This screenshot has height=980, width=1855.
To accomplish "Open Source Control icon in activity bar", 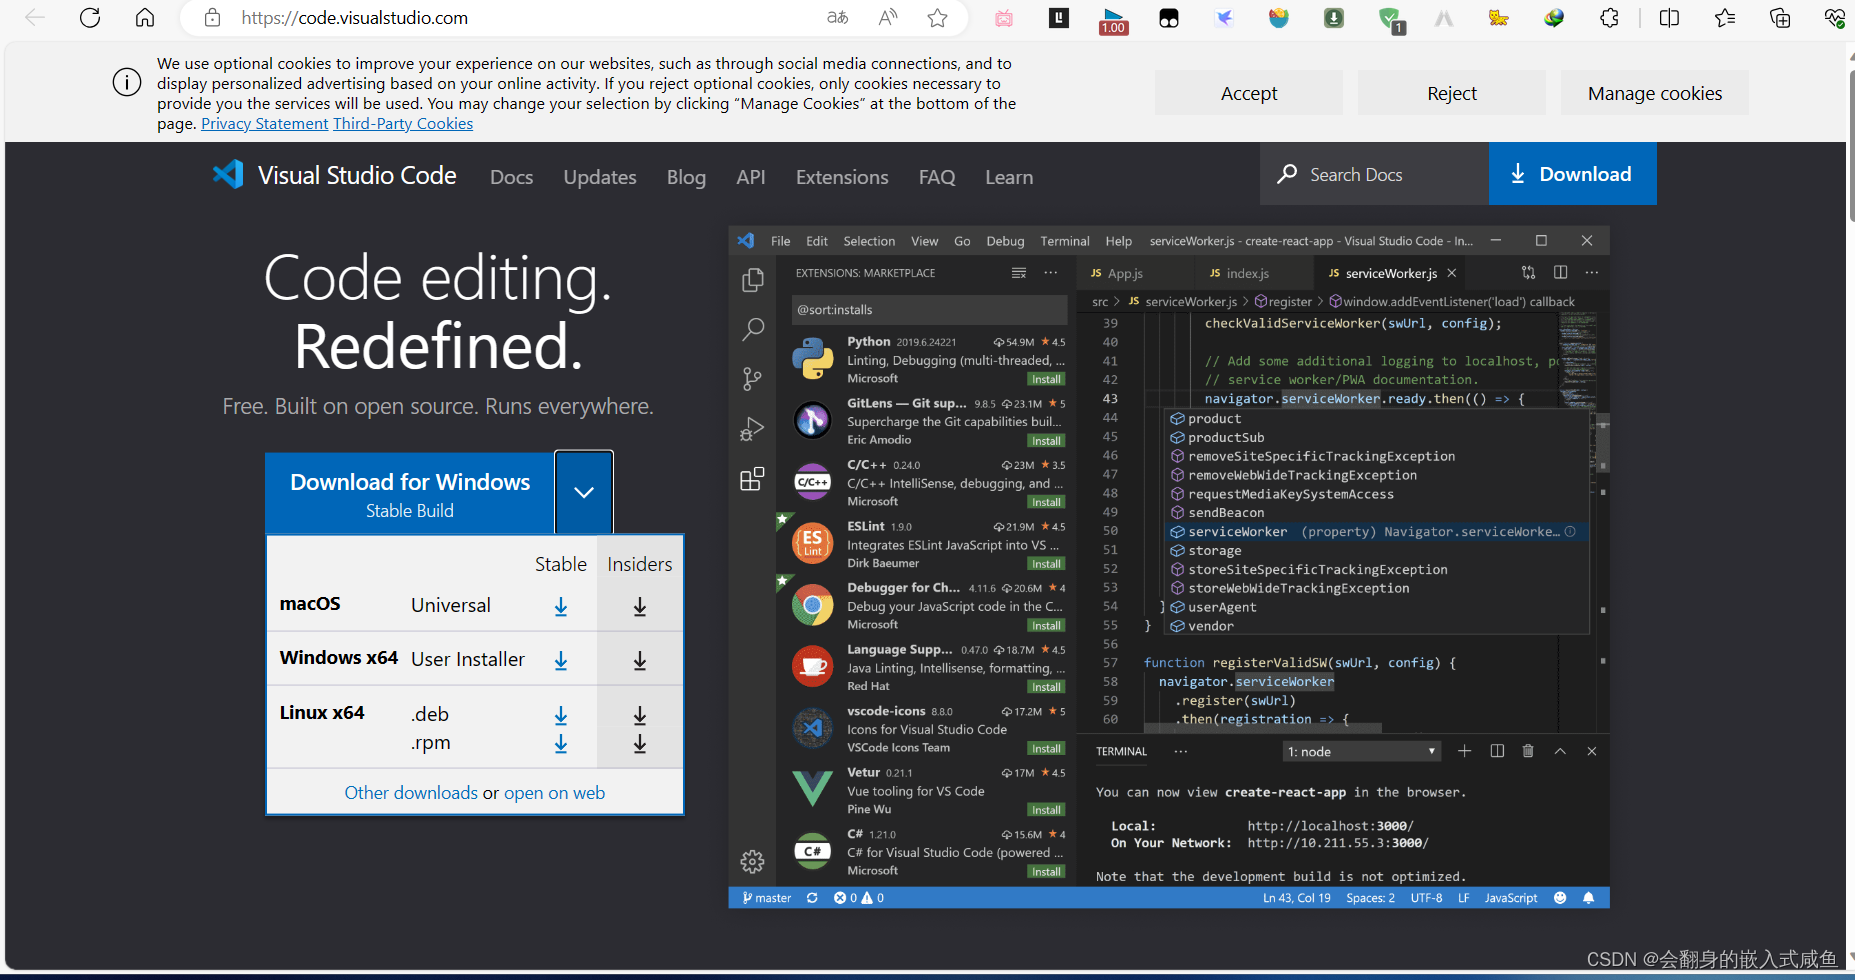I will 752,379.
